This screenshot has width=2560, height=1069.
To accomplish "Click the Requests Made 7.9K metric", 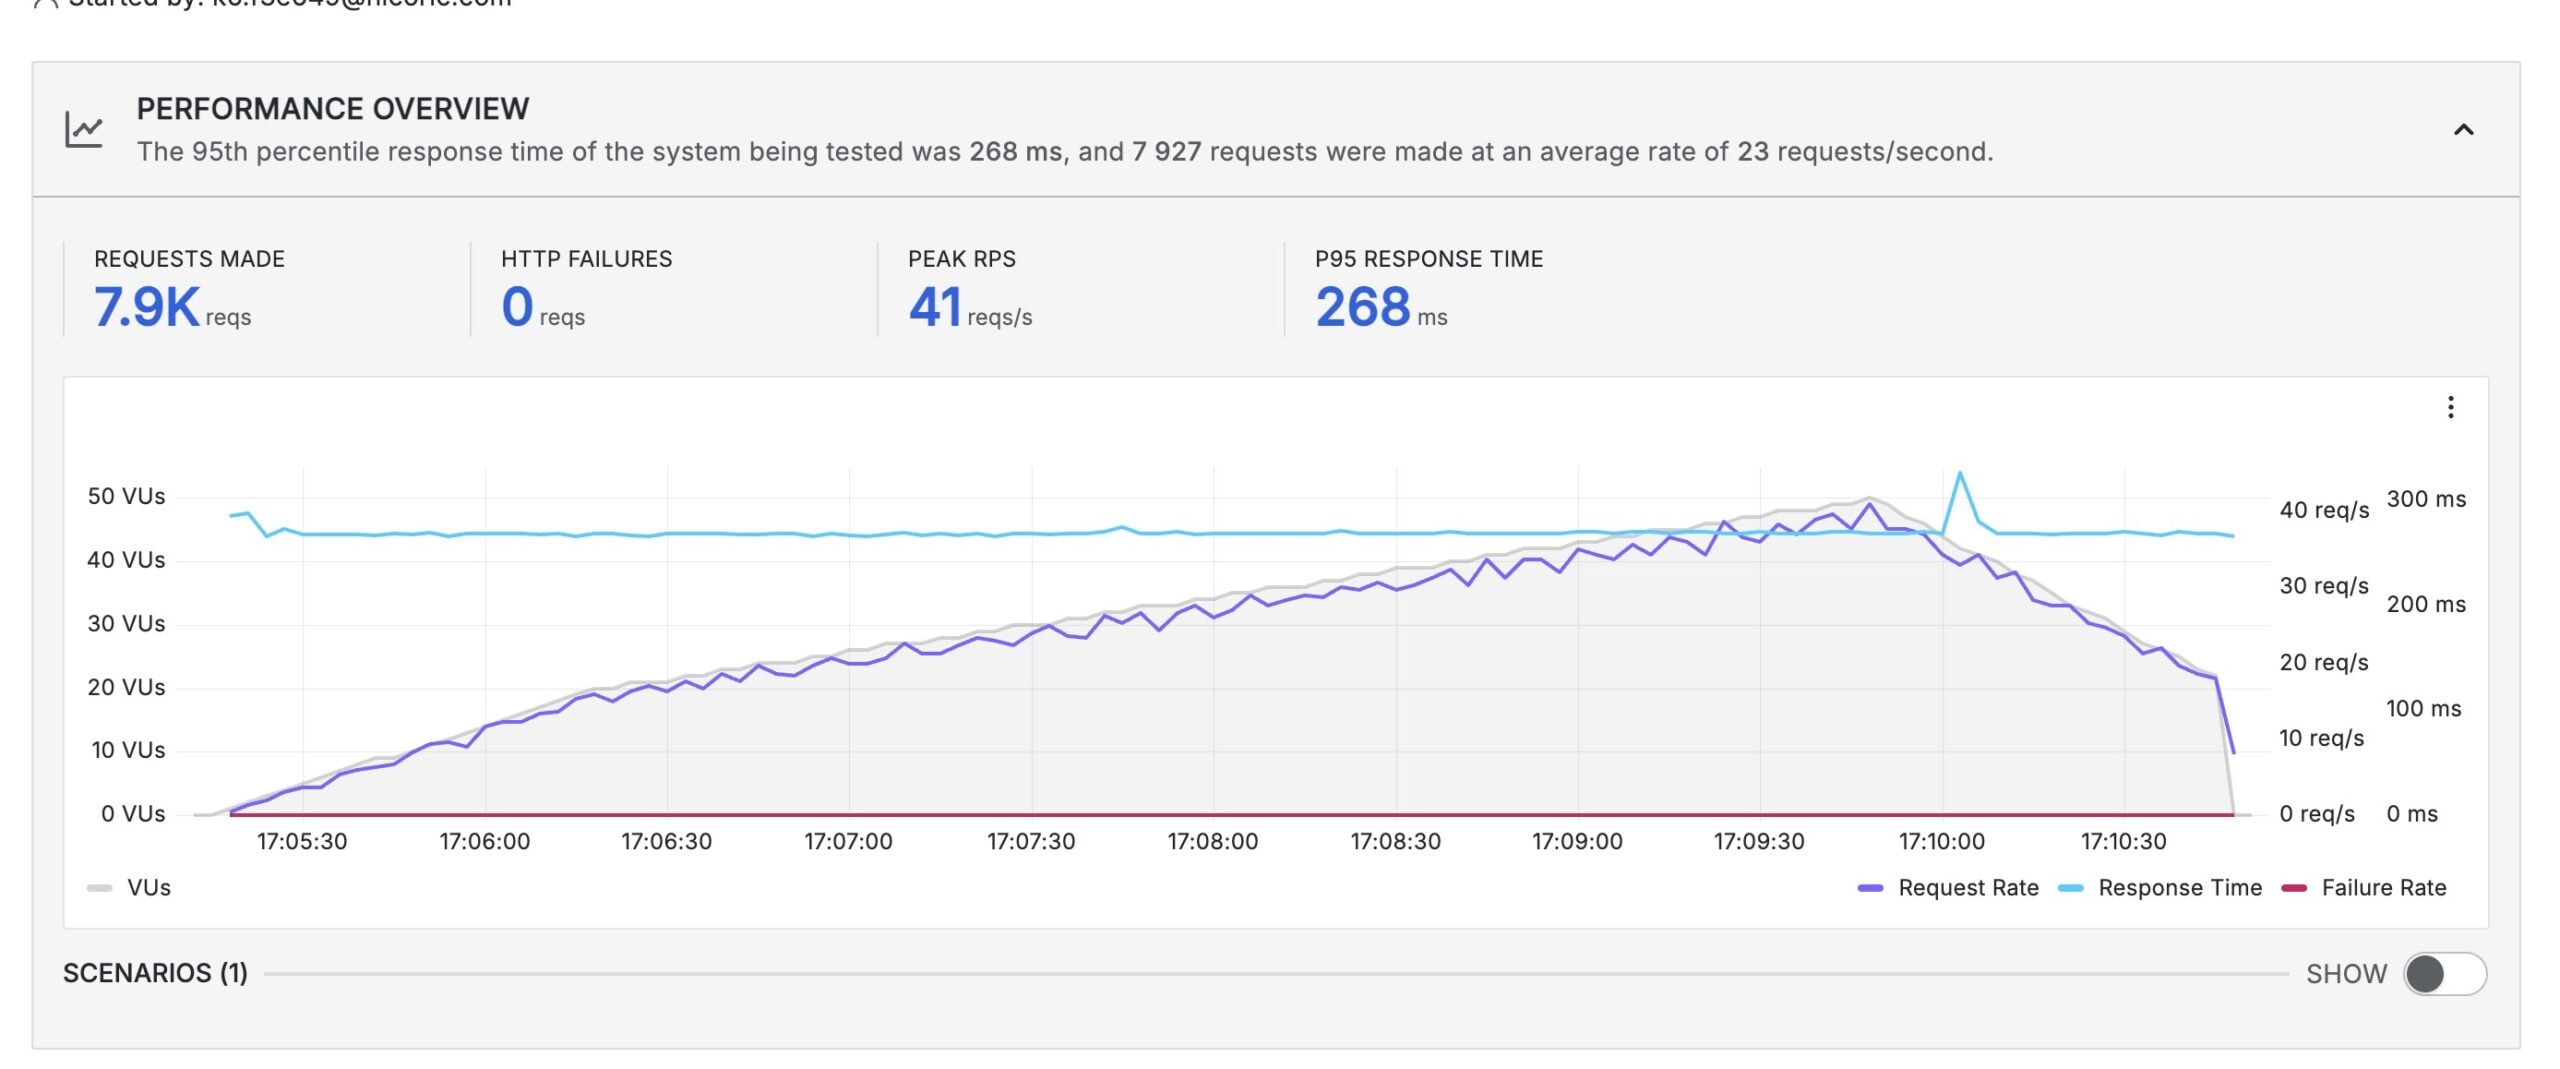I will [148, 306].
